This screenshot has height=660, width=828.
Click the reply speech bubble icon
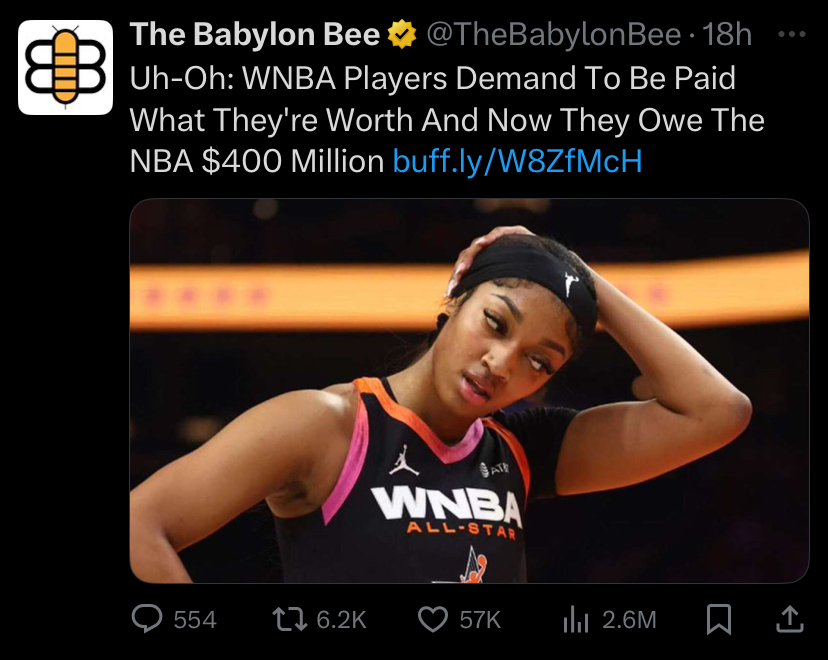click(x=147, y=619)
